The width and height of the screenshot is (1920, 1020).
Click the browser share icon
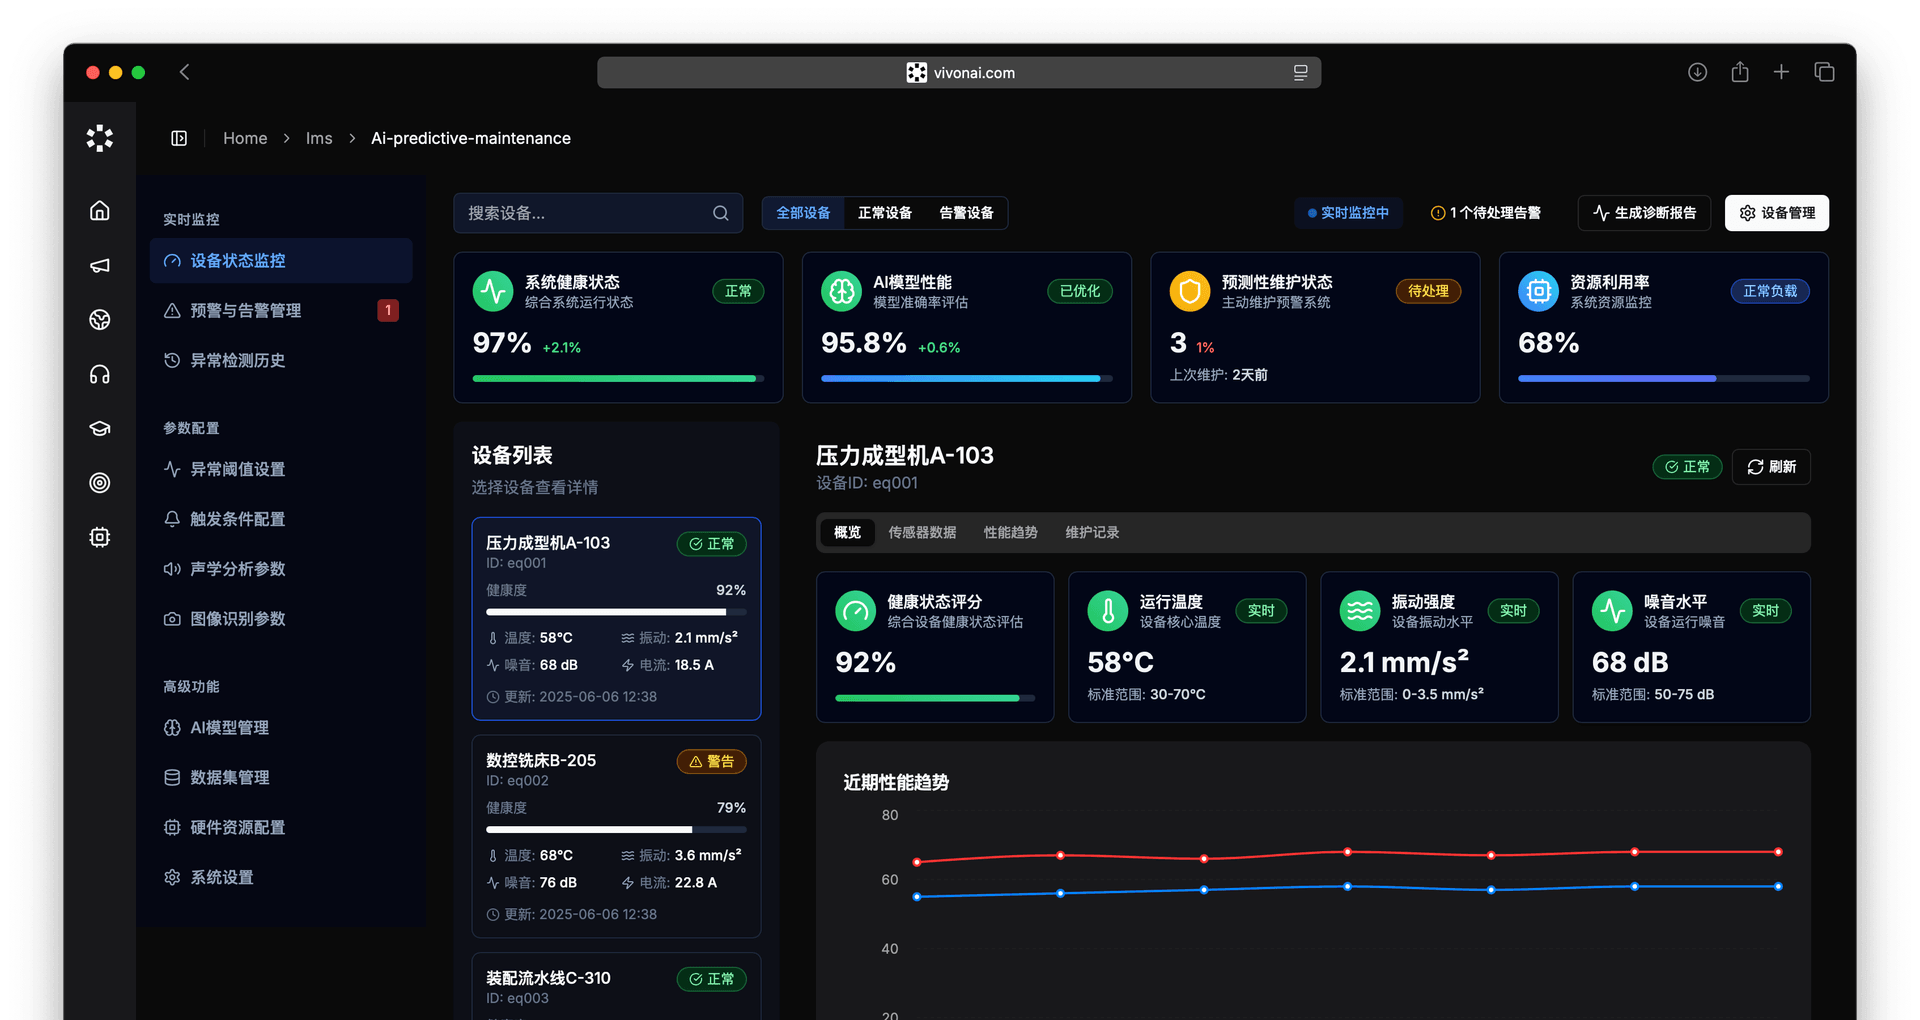[1740, 72]
